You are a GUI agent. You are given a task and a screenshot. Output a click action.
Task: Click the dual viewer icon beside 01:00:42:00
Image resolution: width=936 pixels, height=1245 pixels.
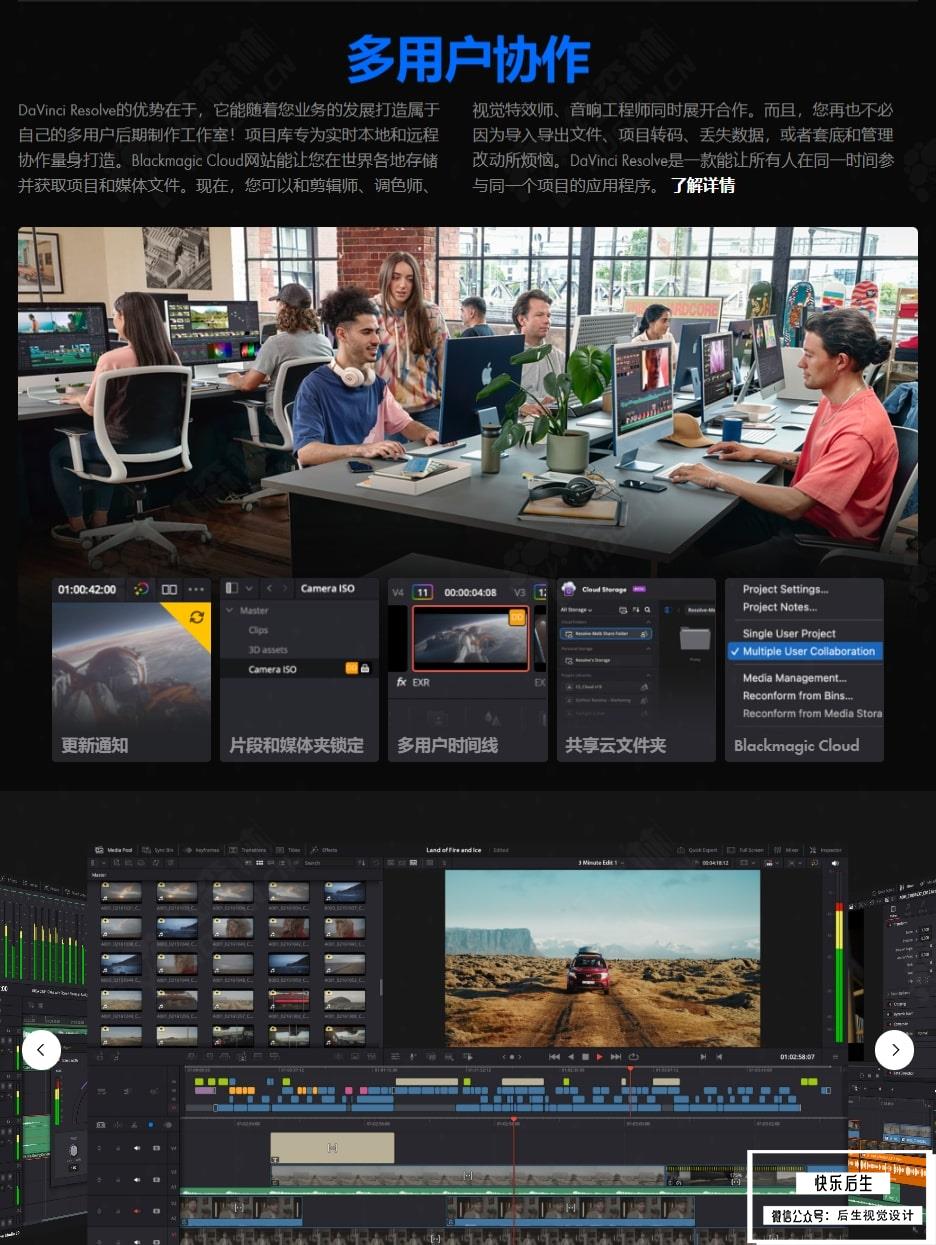point(169,590)
